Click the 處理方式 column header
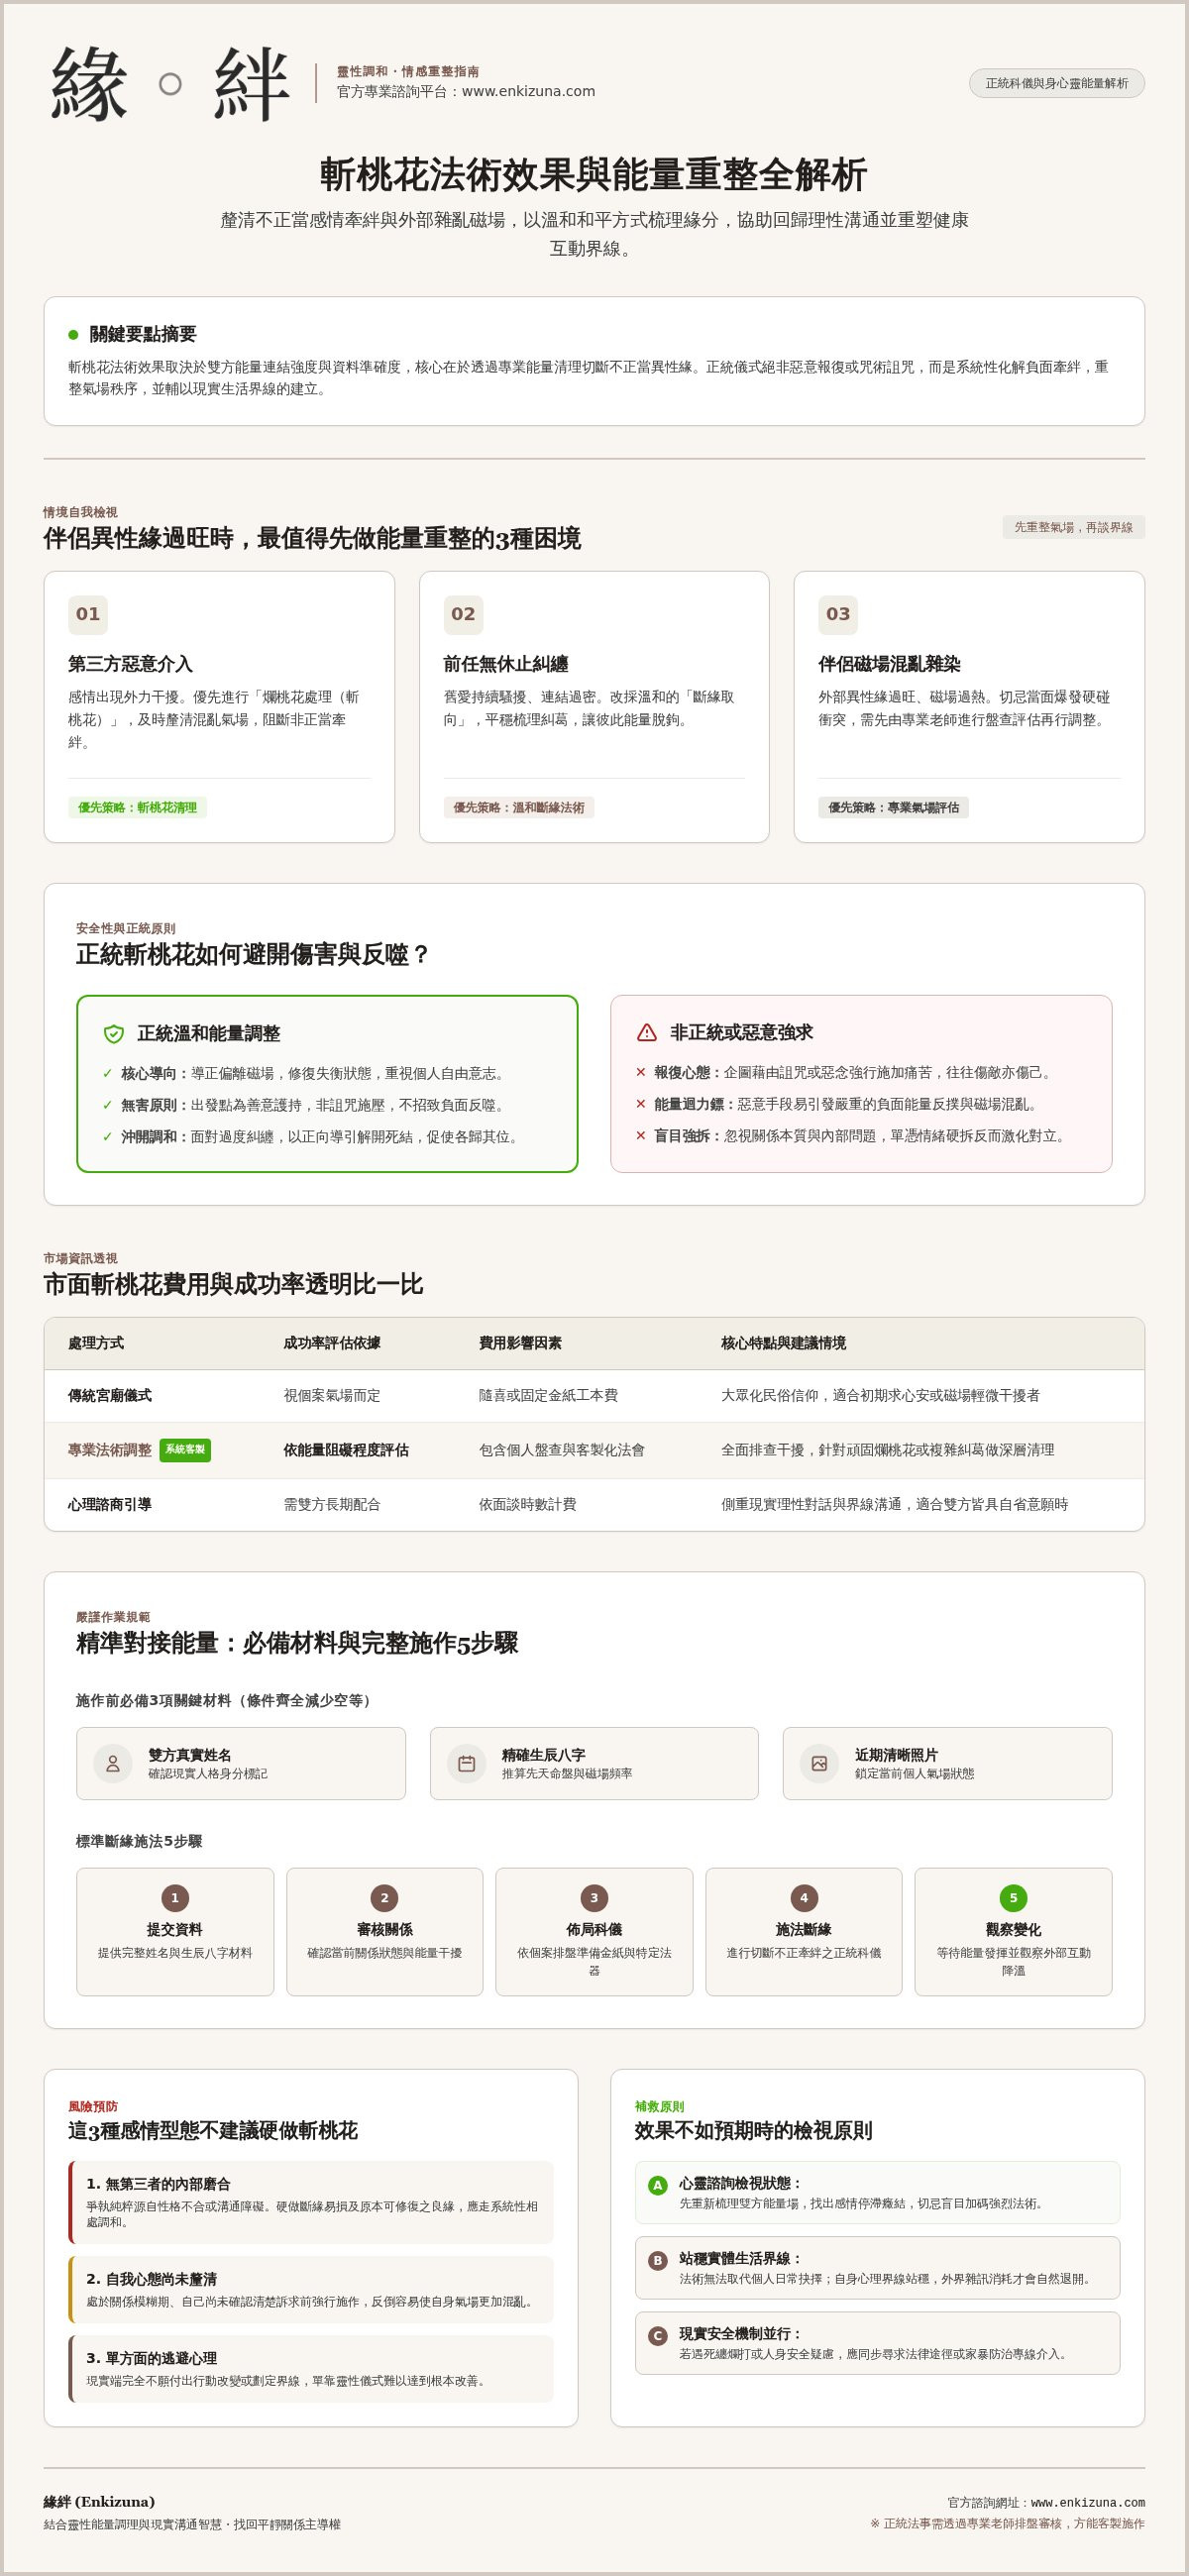Image resolution: width=1189 pixels, height=2576 pixels. tap(96, 1343)
